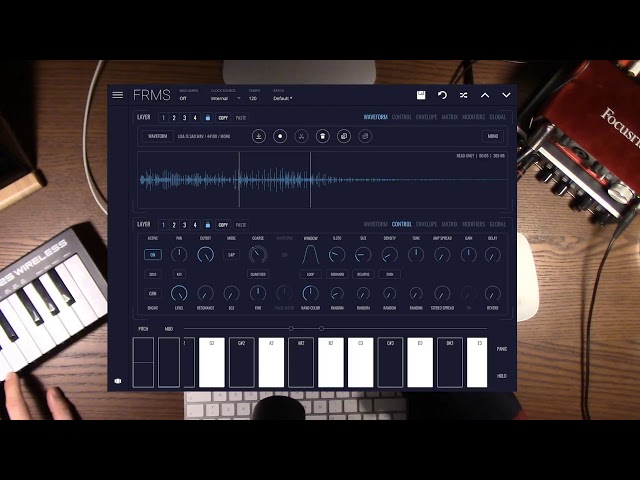Toggle the layer lock in the Control panel

208,225
